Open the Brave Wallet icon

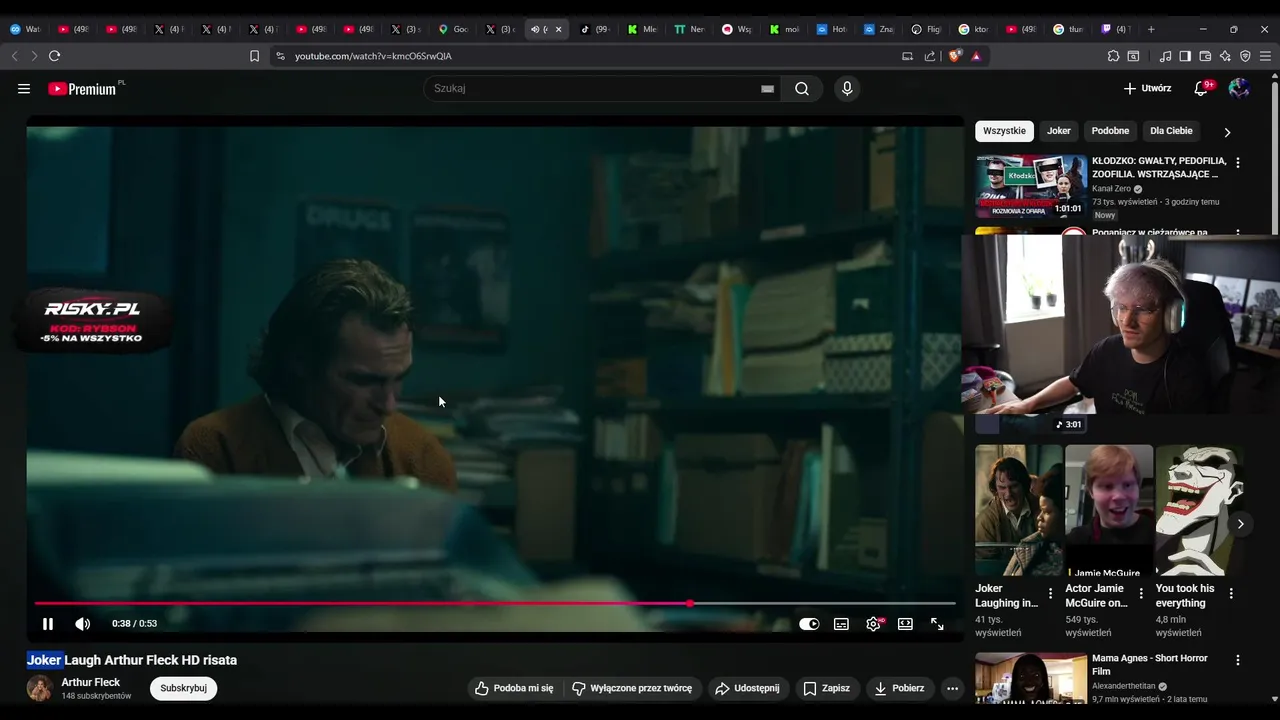click(1205, 56)
